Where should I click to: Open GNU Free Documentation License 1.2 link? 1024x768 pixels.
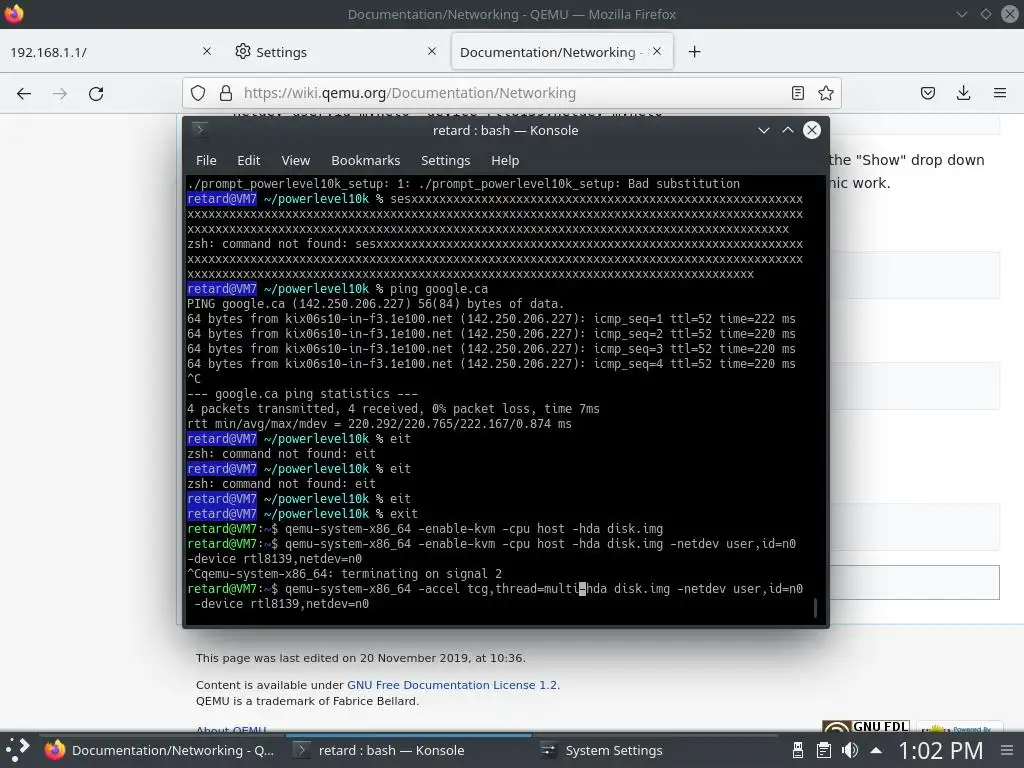[453, 685]
